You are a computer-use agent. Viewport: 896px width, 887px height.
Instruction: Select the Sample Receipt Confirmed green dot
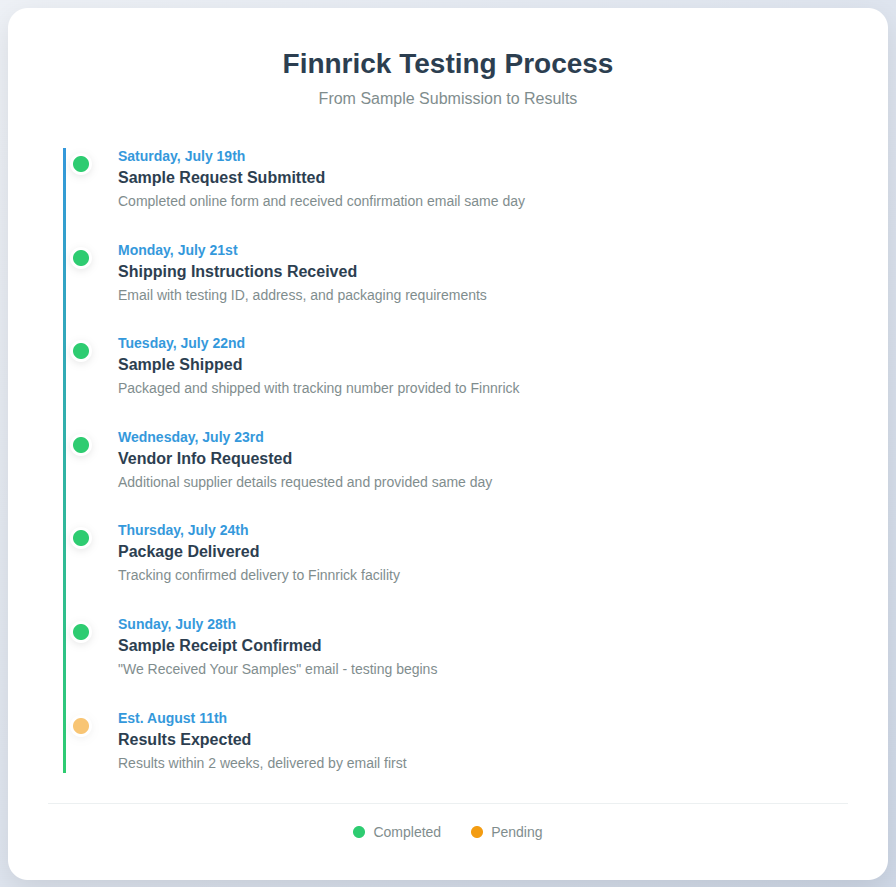click(x=81, y=632)
